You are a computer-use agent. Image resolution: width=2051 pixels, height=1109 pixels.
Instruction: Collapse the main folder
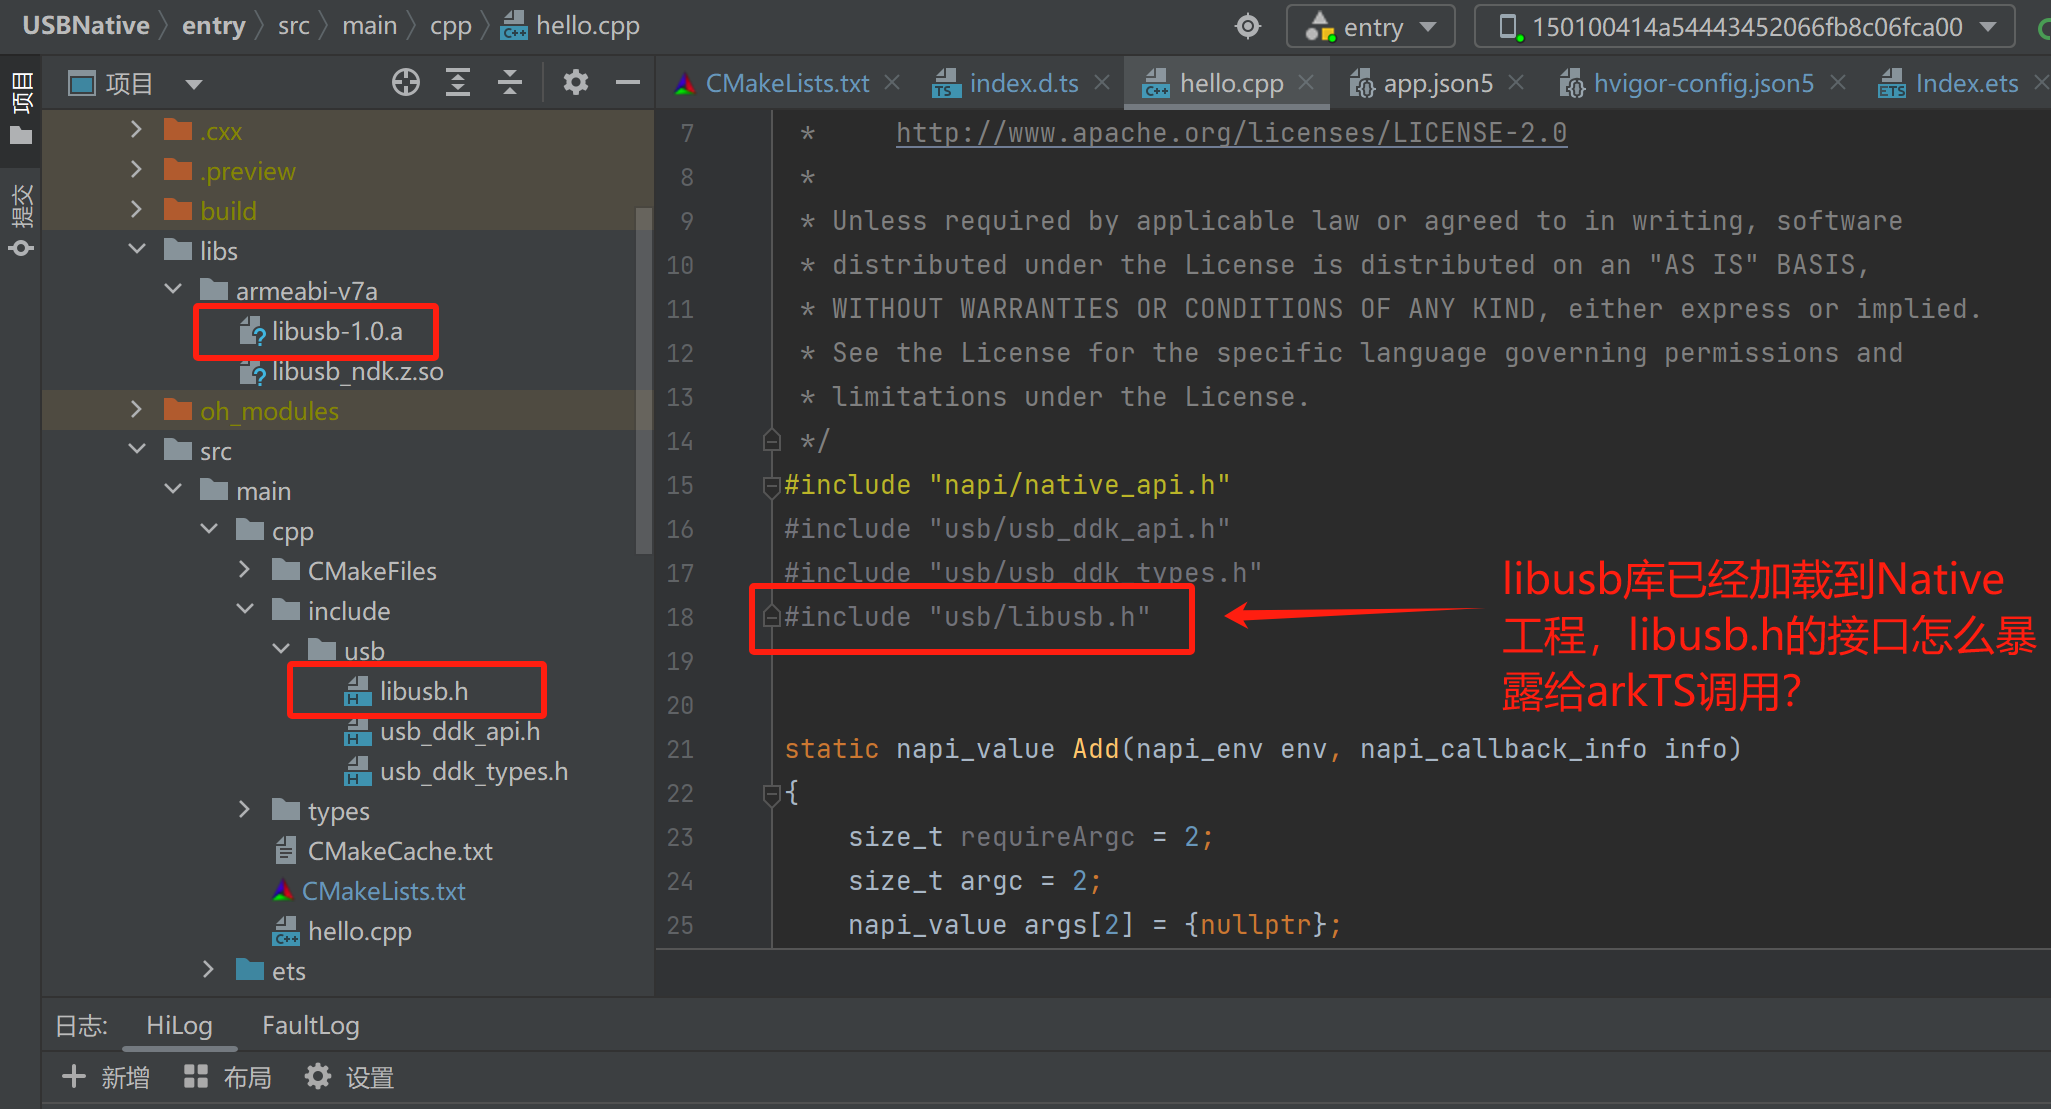[x=173, y=490]
